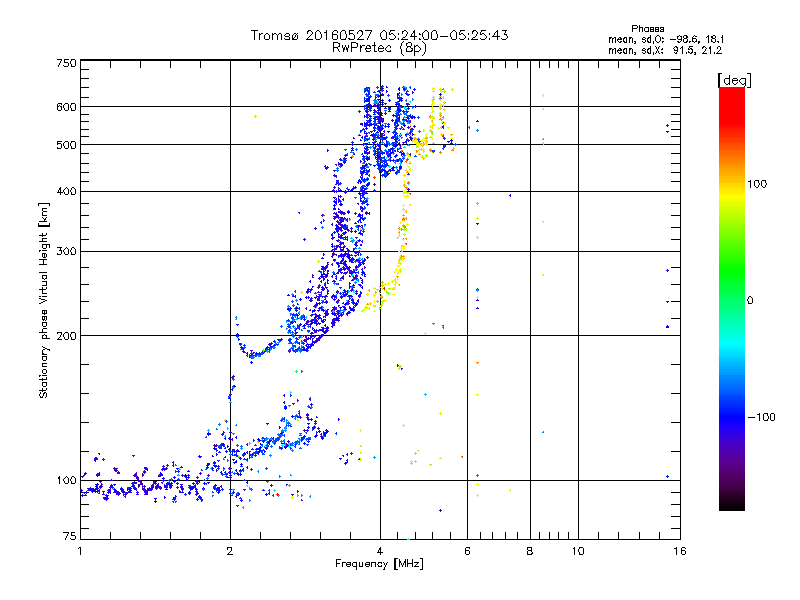The width and height of the screenshot is (800, 600).
Task: Click the x-axis label '6'
Action: 467,551
